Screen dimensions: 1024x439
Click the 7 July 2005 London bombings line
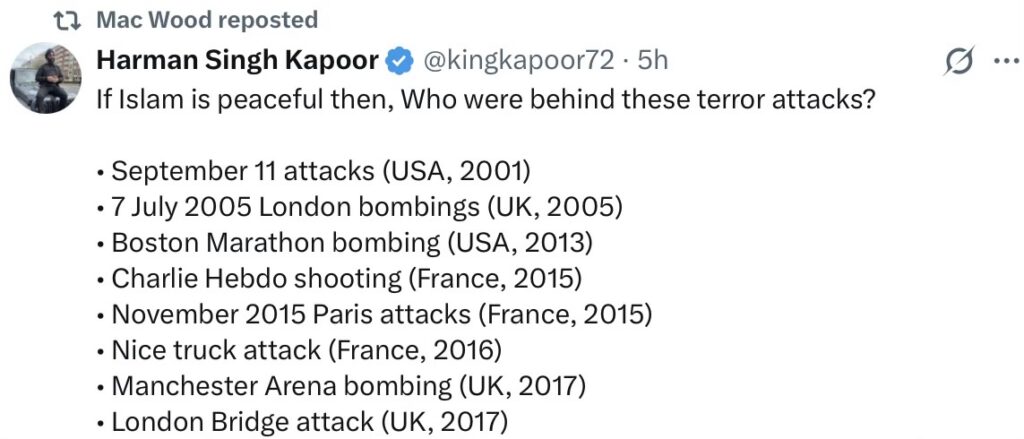(x=367, y=206)
